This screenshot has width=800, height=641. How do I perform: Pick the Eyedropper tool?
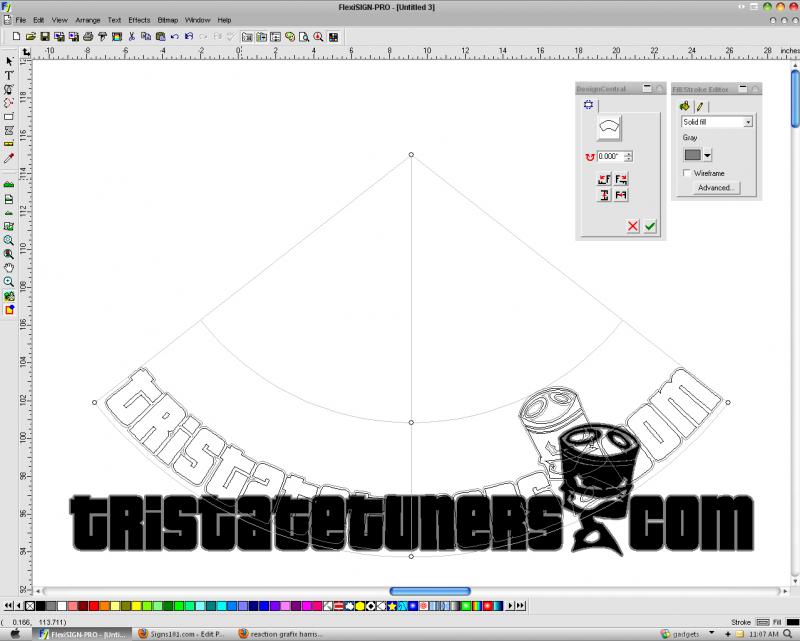pyautogui.click(x=9, y=158)
